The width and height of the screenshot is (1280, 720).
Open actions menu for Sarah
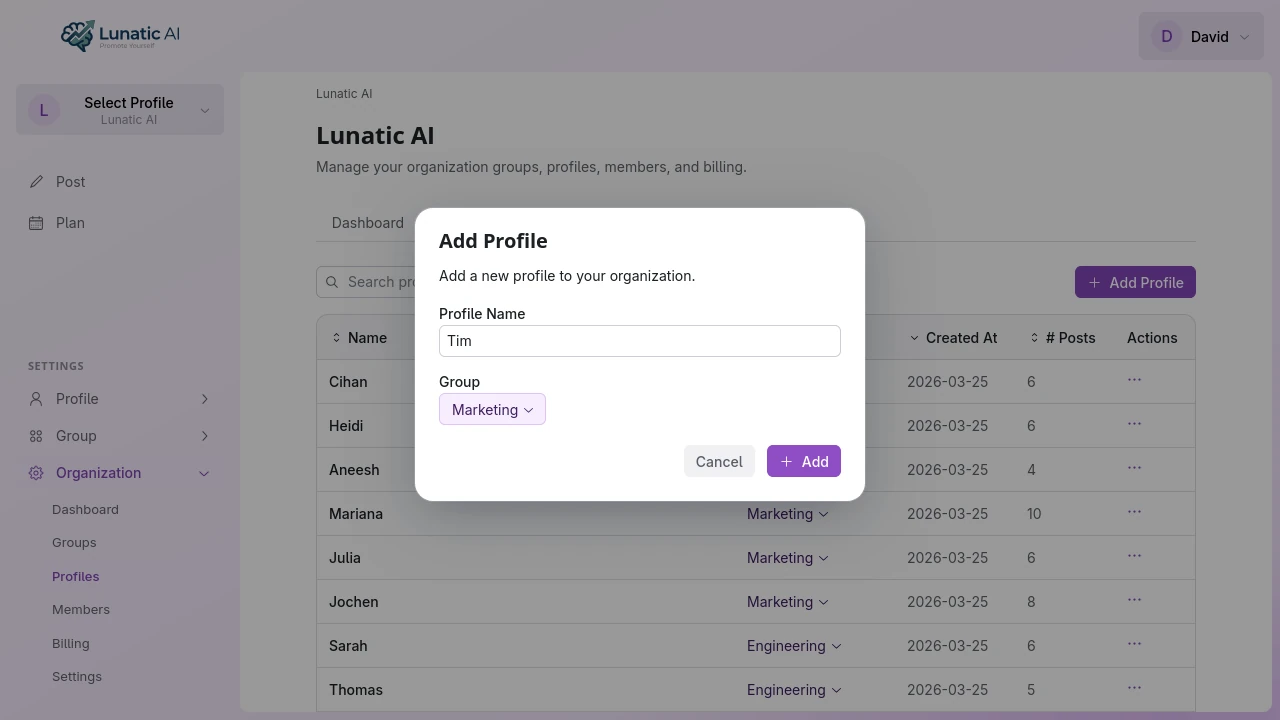click(x=1134, y=644)
